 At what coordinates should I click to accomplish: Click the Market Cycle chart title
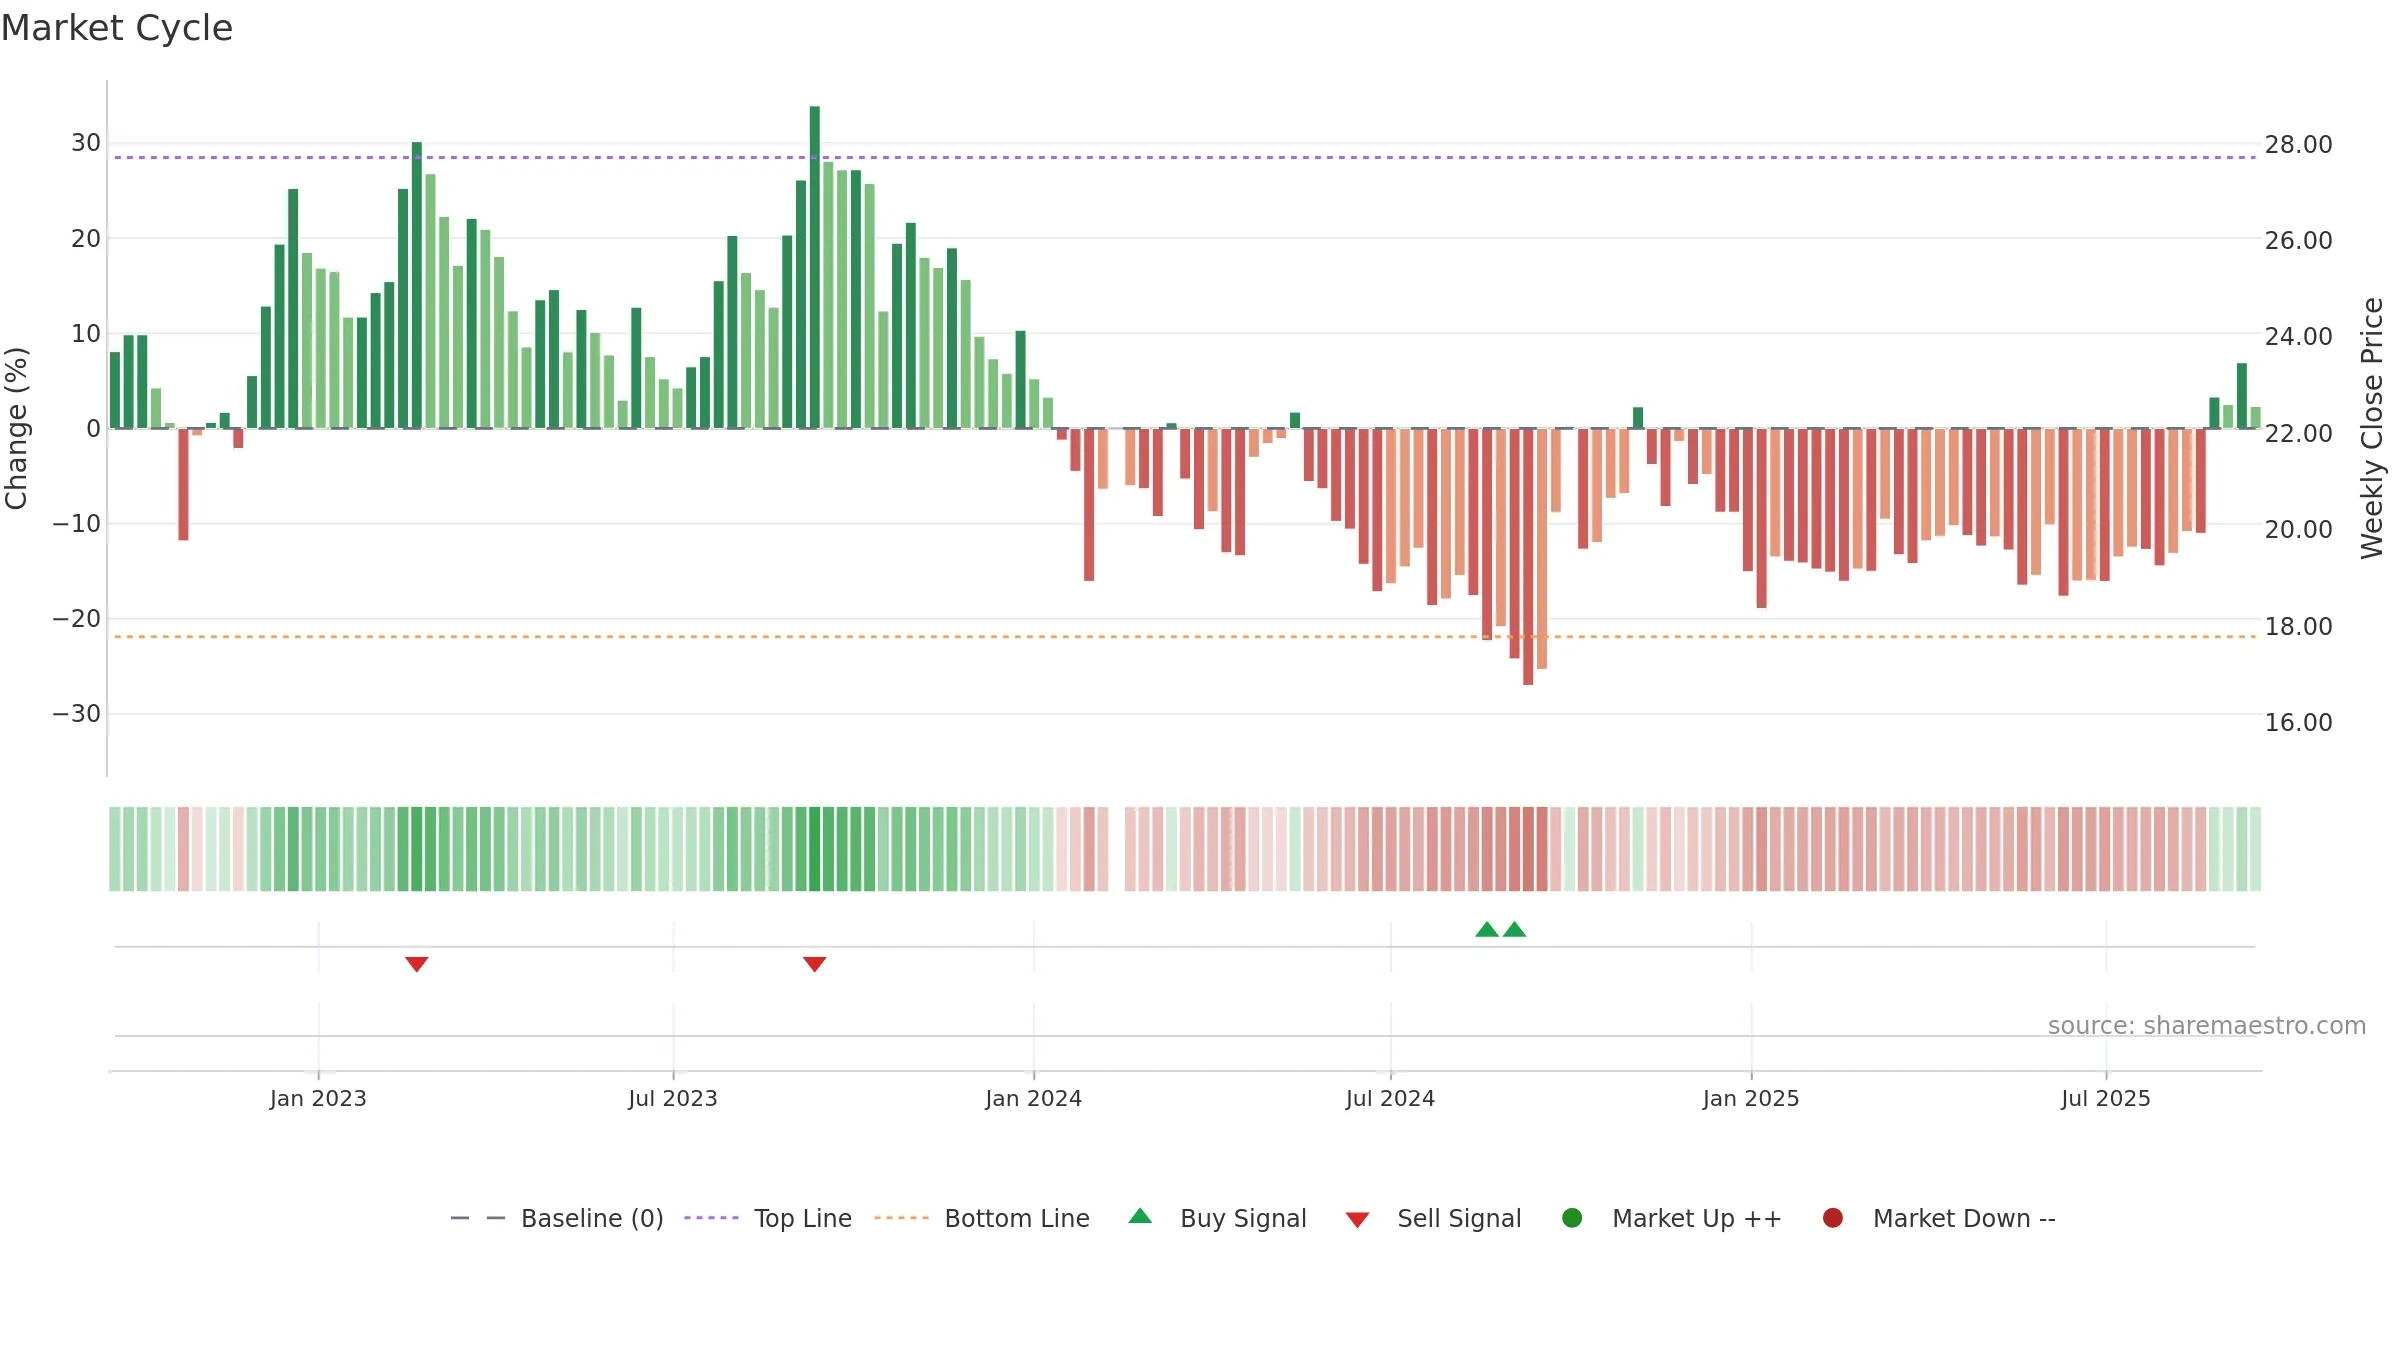[x=117, y=28]
